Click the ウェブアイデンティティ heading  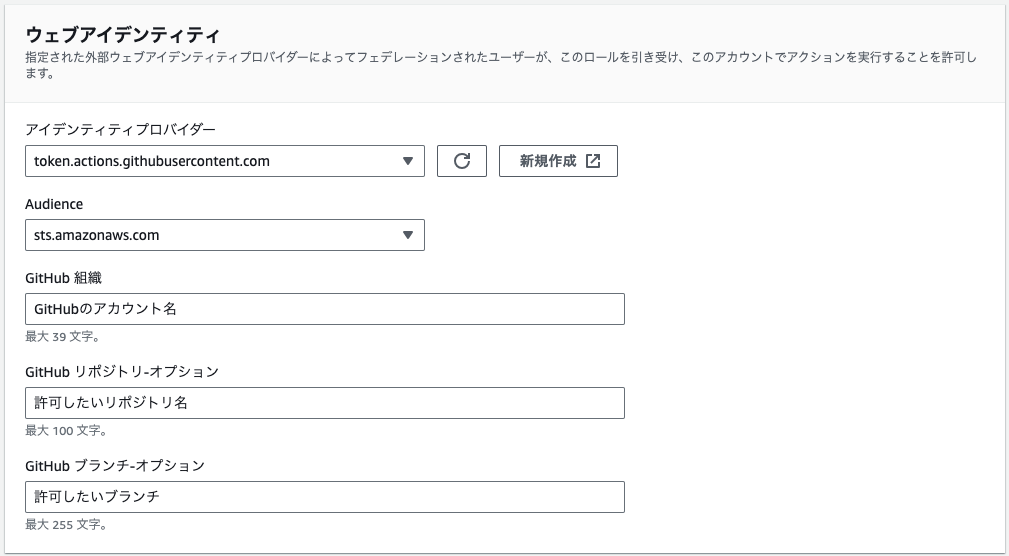coord(123,34)
